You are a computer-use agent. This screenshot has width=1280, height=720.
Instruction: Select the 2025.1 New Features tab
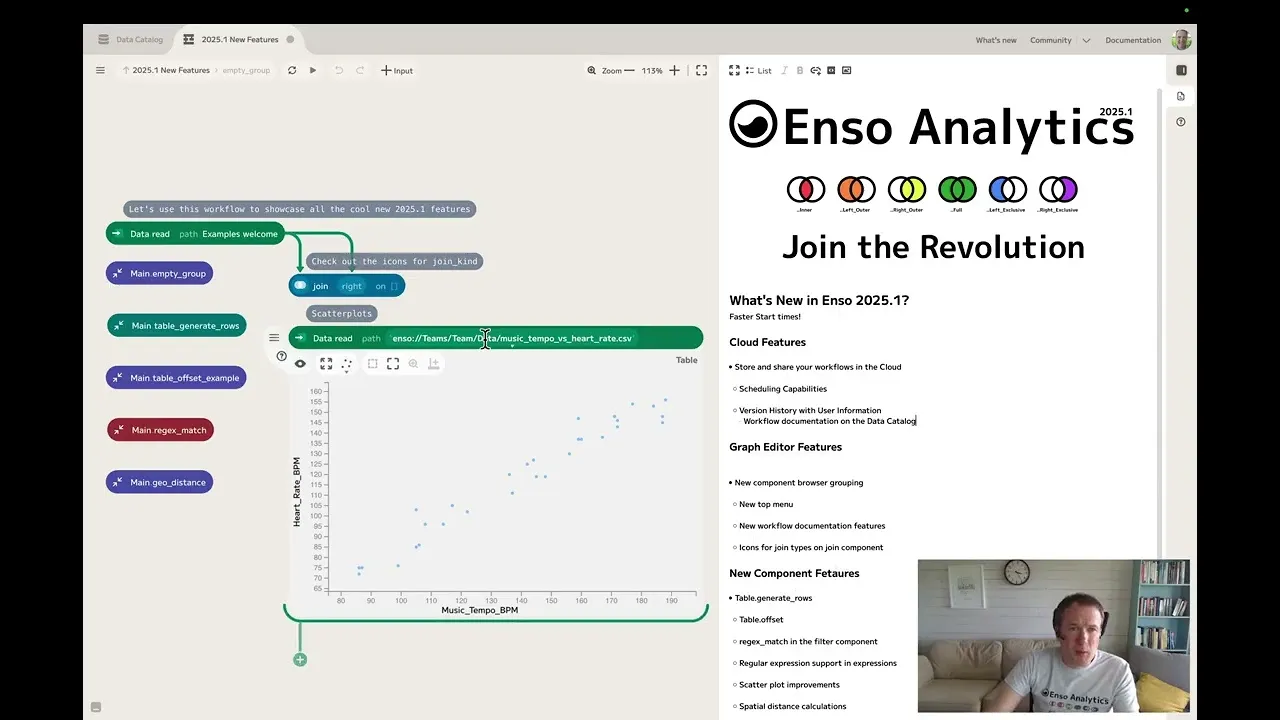[x=231, y=39]
